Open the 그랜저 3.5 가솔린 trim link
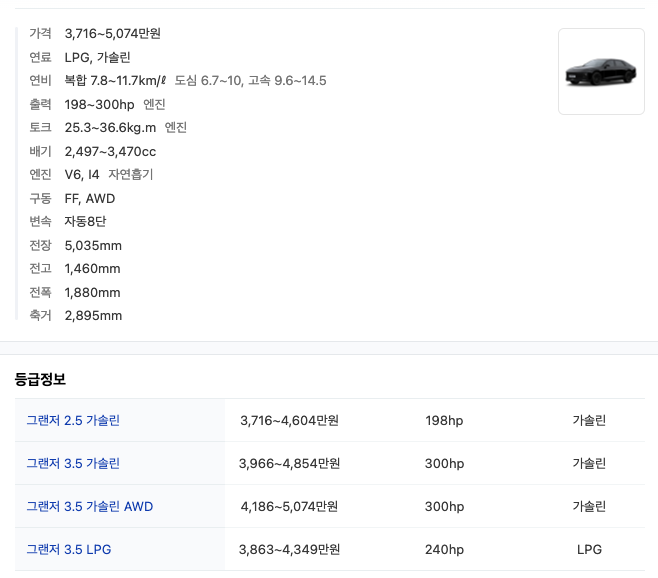 [x=73, y=463]
